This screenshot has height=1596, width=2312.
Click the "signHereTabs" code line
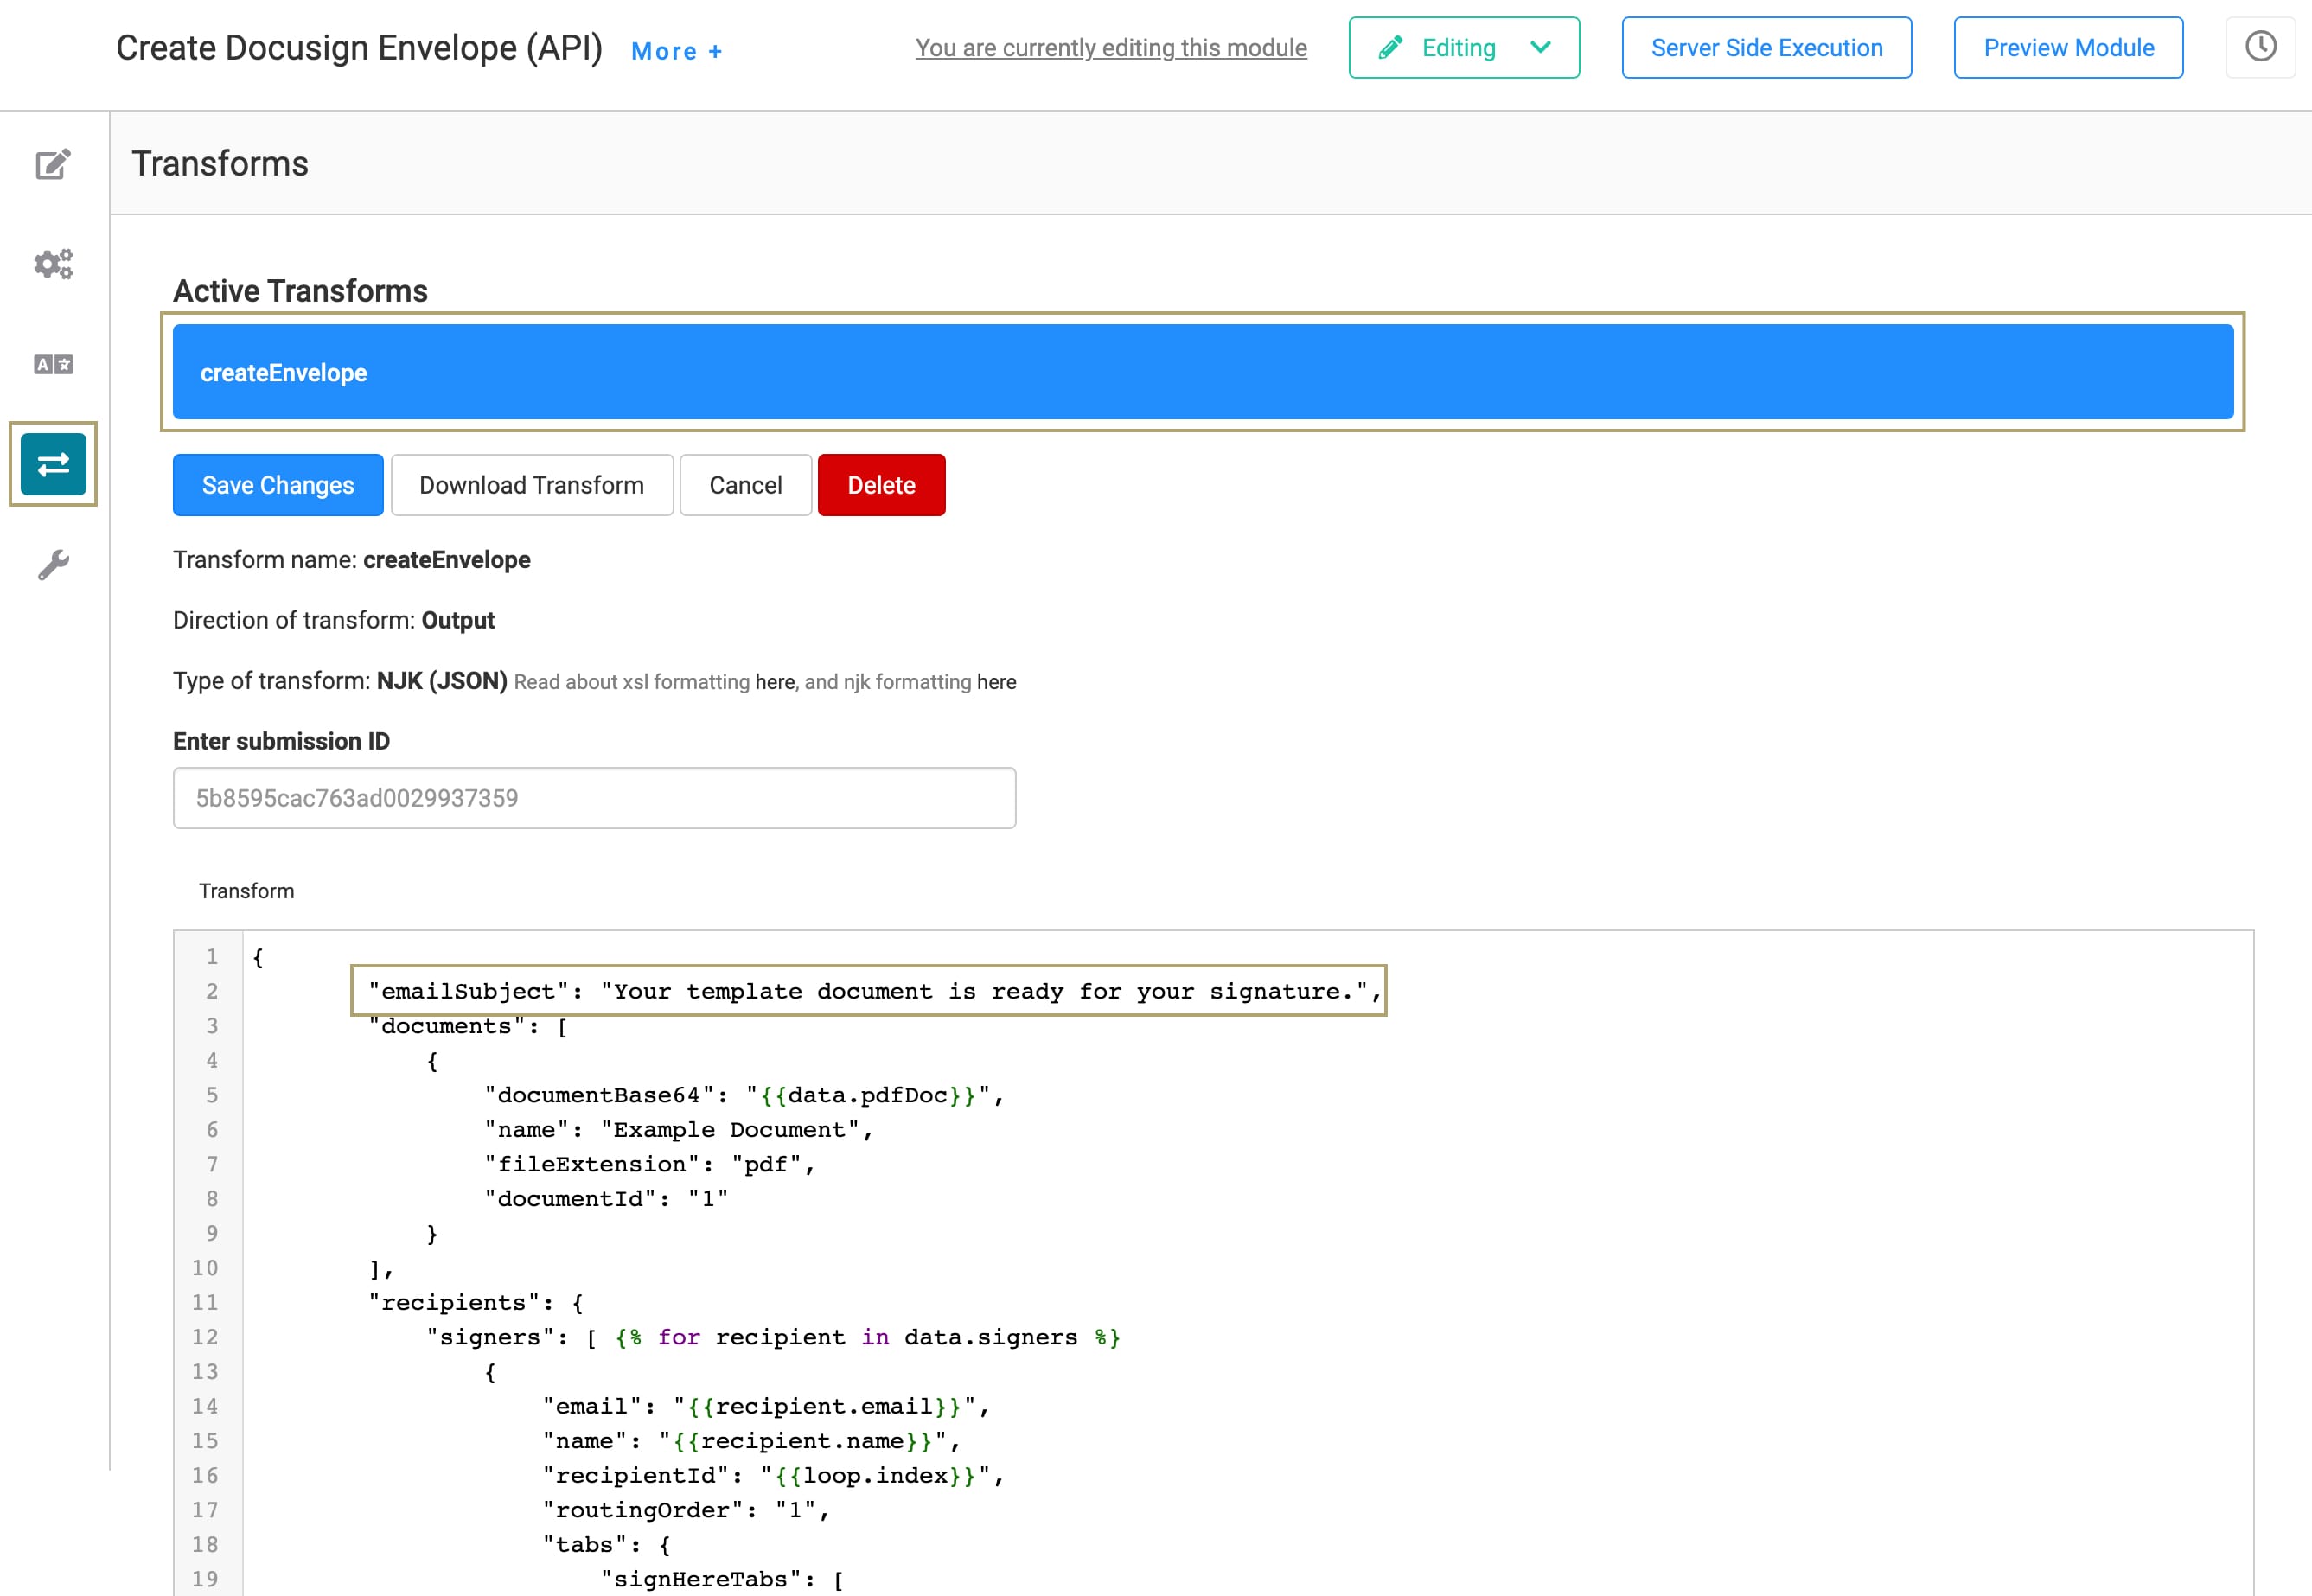coord(722,1579)
